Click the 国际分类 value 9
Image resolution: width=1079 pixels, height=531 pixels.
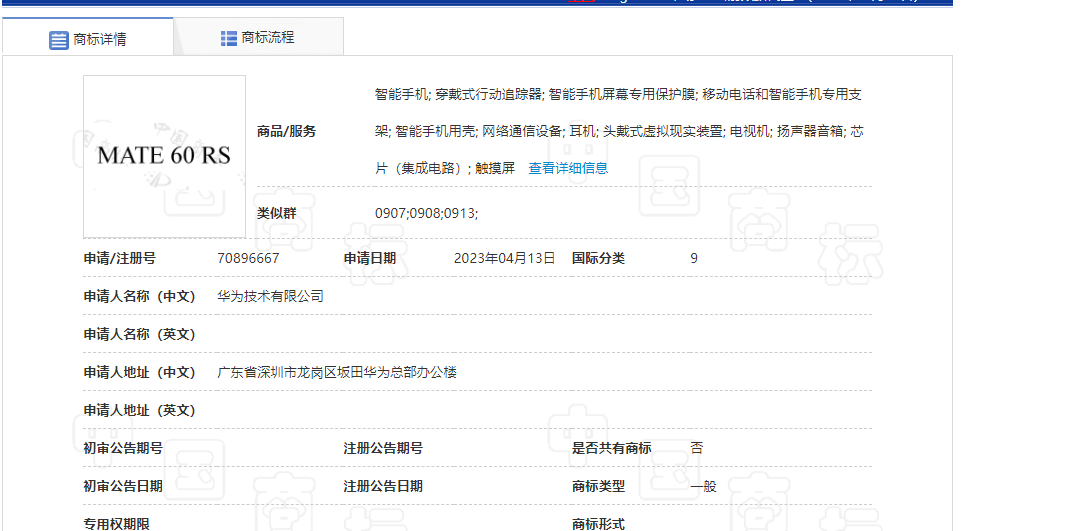[x=694, y=259]
